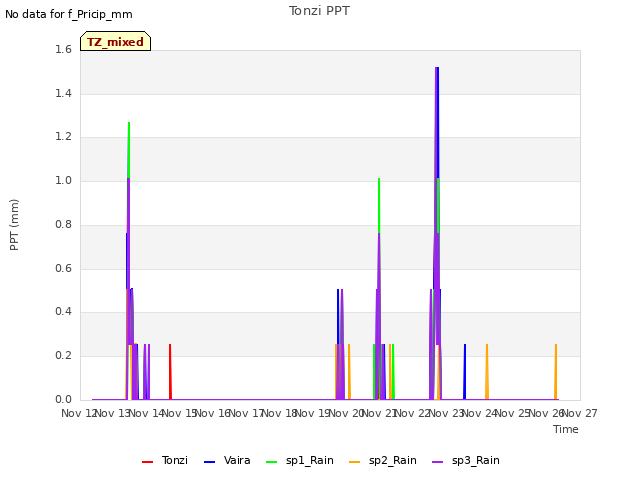Toggle the sp1_Rain legend entry
The image size is (640, 480).
tap(300, 461)
